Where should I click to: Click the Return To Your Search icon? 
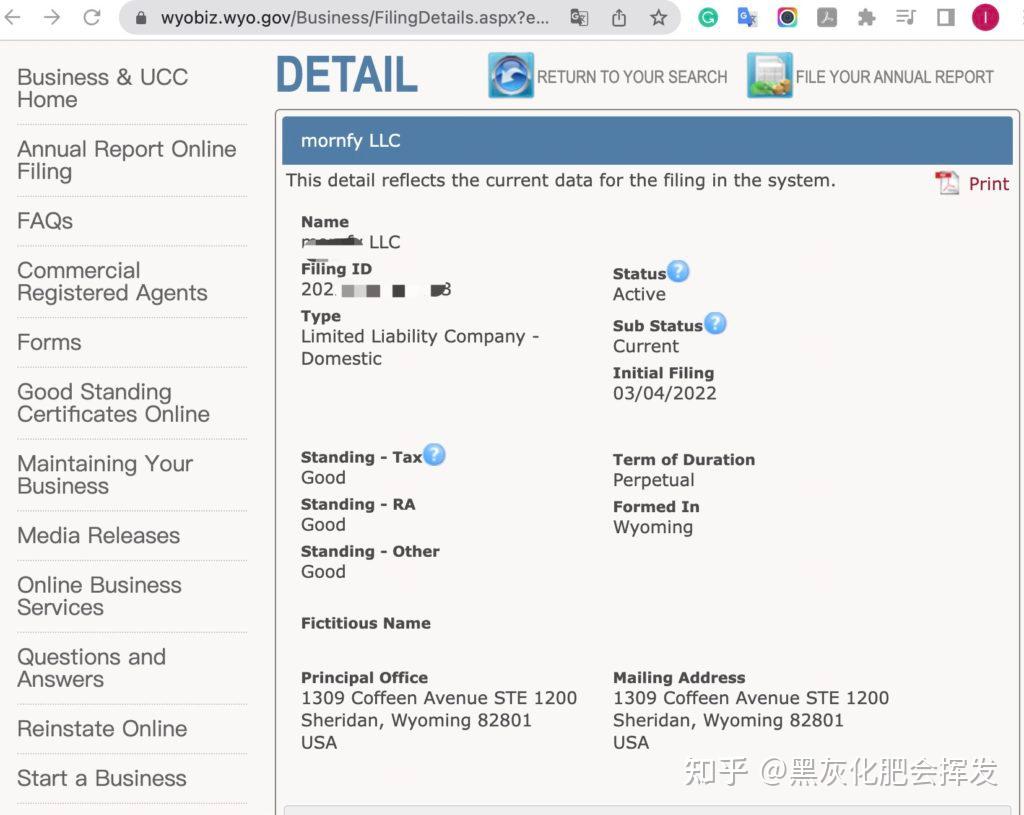[511, 76]
